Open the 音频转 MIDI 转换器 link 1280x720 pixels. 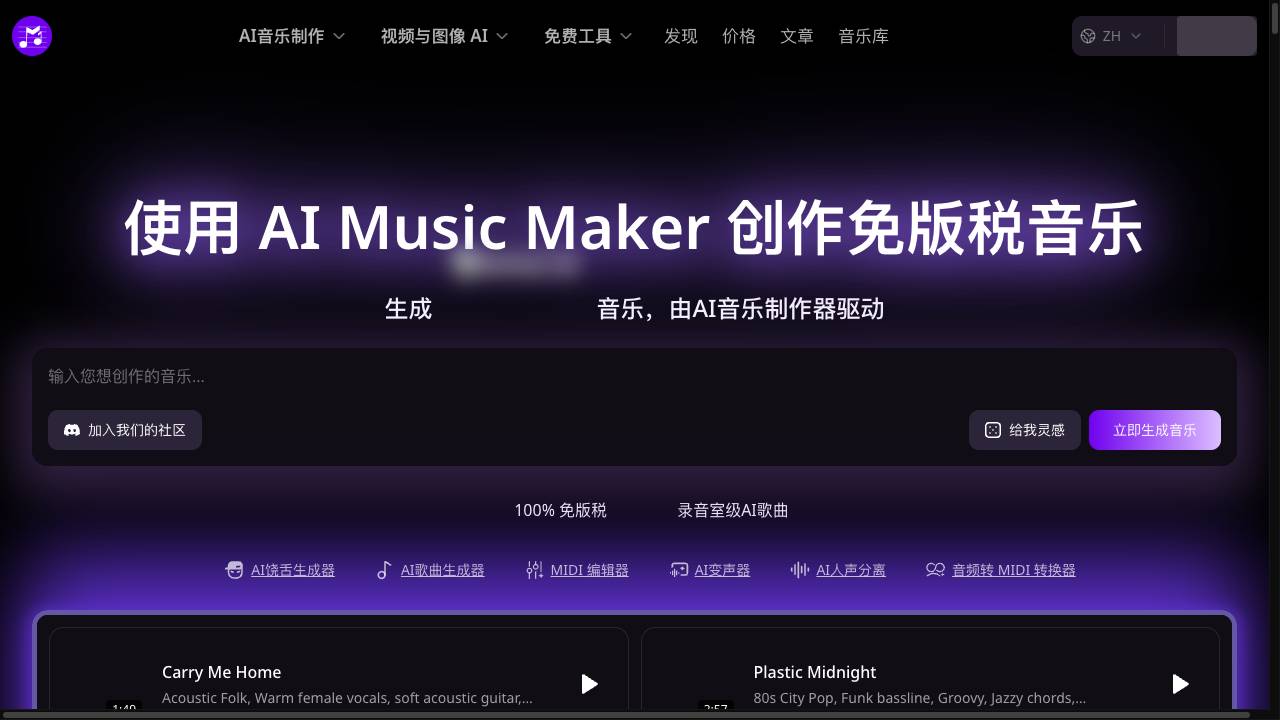pyautogui.click(x=1014, y=570)
